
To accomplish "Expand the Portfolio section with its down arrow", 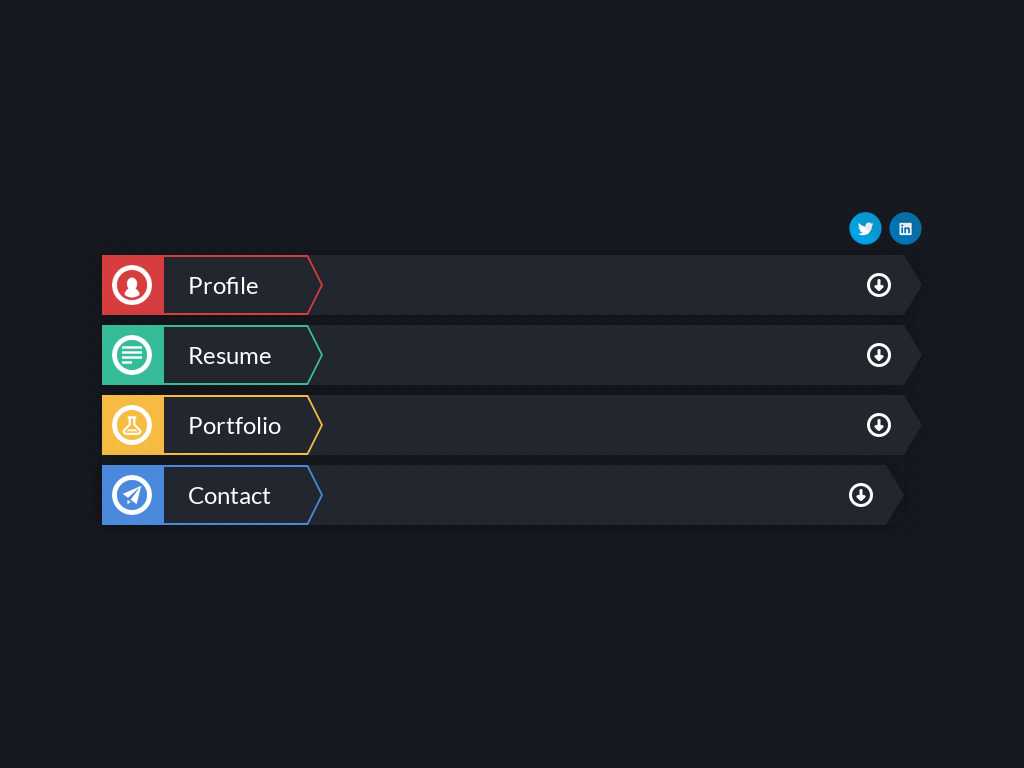I will [878, 425].
